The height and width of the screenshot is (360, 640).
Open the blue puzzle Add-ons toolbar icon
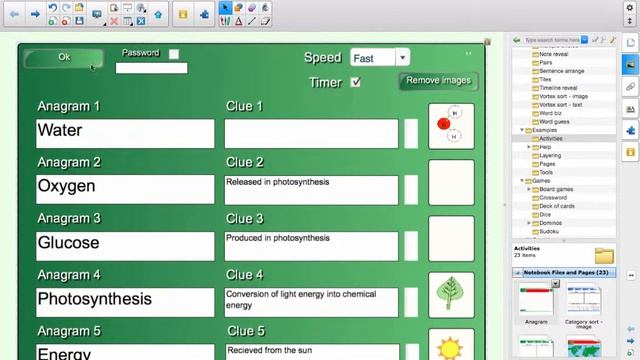pyautogui.click(x=204, y=14)
